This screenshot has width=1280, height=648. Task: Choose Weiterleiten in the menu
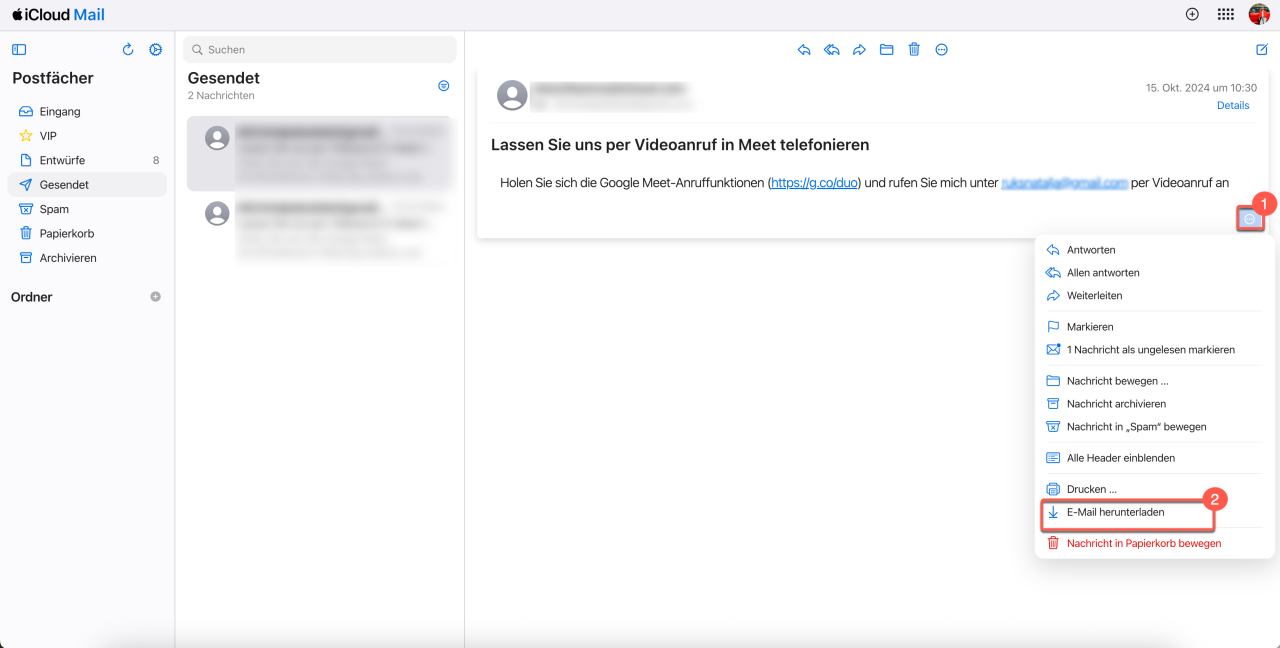click(x=1154, y=296)
